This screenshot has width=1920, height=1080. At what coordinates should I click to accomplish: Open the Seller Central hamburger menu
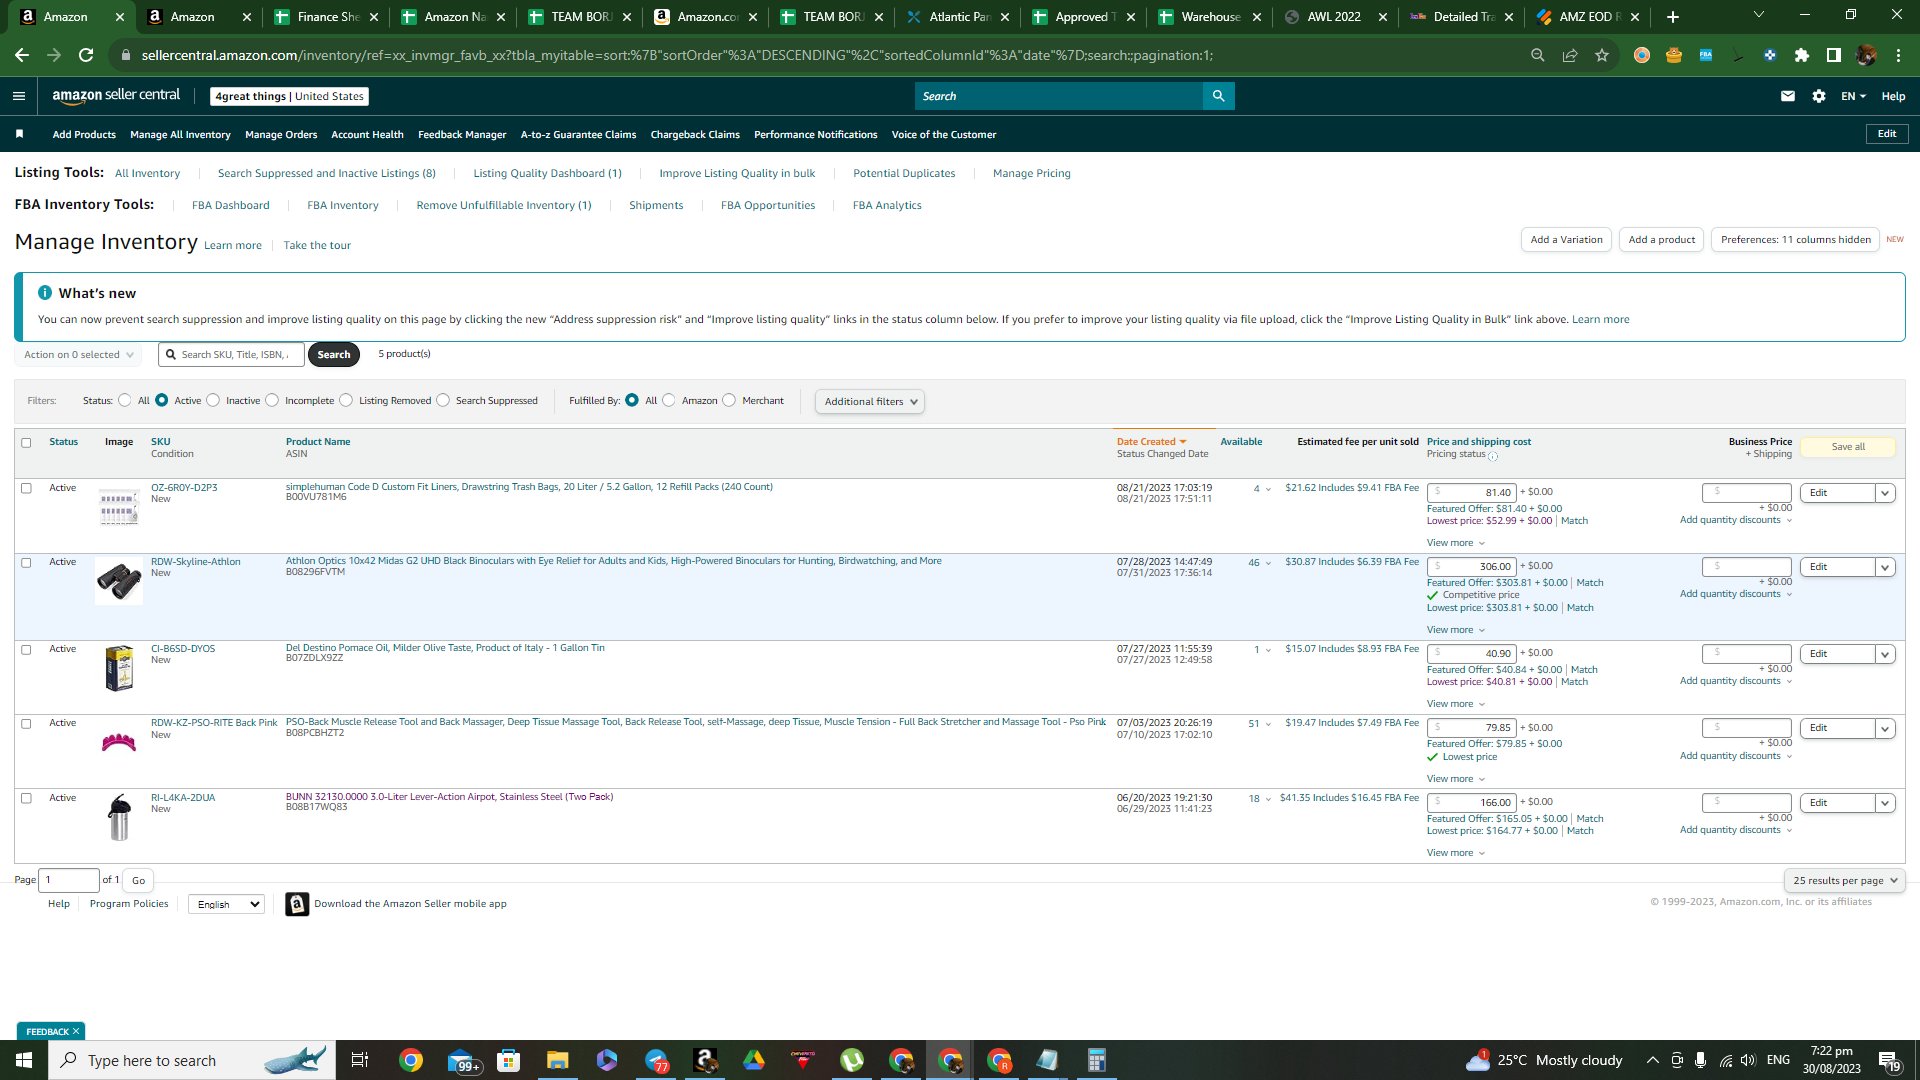(x=19, y=96)
